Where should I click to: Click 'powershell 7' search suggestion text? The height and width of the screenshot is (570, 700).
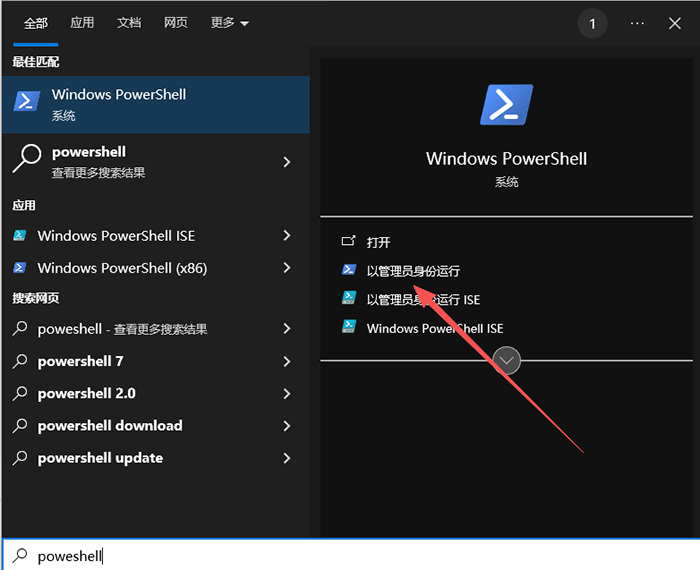coord(80,361)
